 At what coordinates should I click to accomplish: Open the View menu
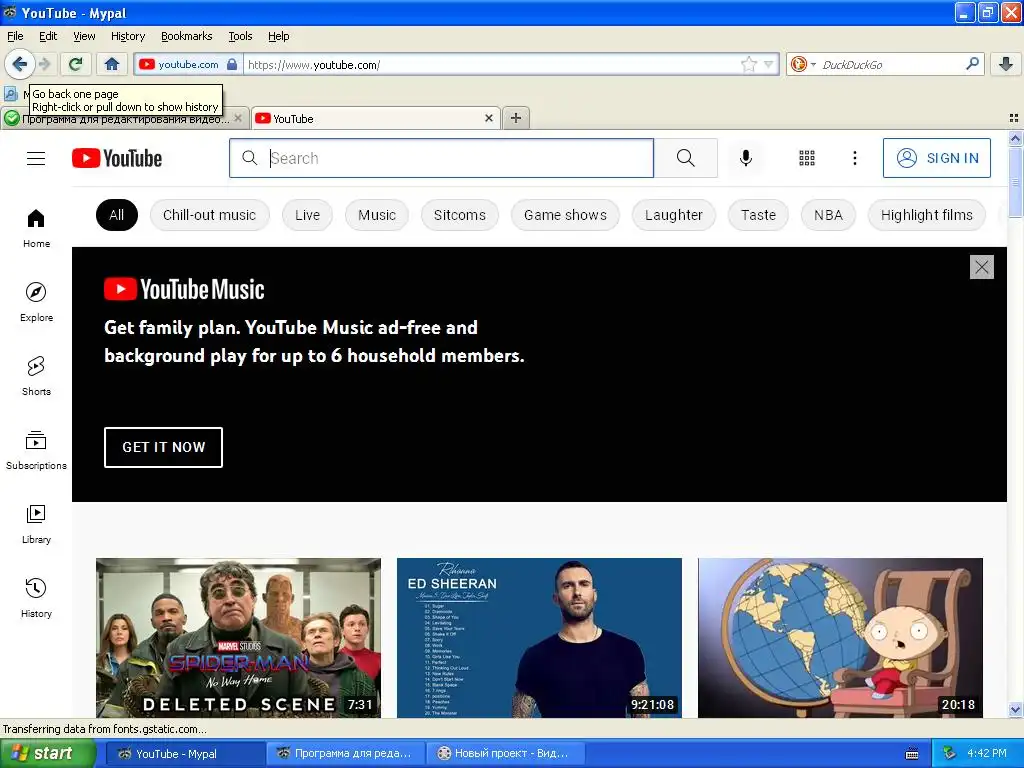(84, 36)
